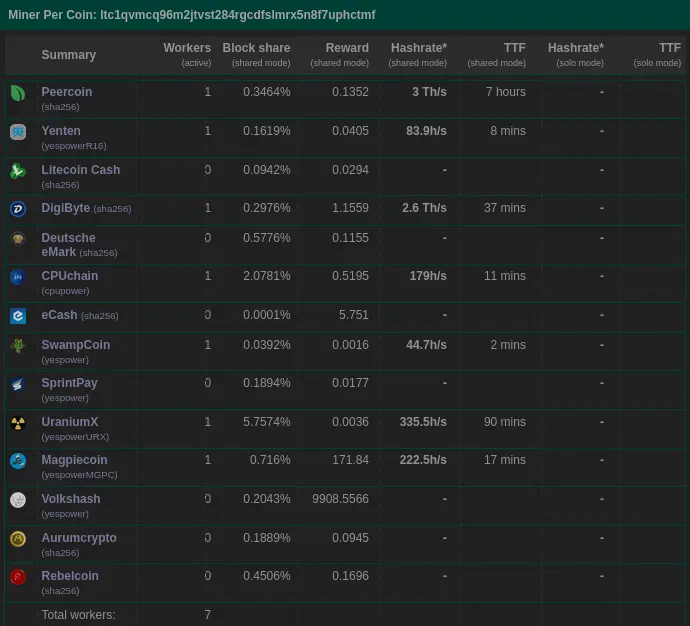Click the Litecoin Cash icon
The image size is (690, 626).
18,171
